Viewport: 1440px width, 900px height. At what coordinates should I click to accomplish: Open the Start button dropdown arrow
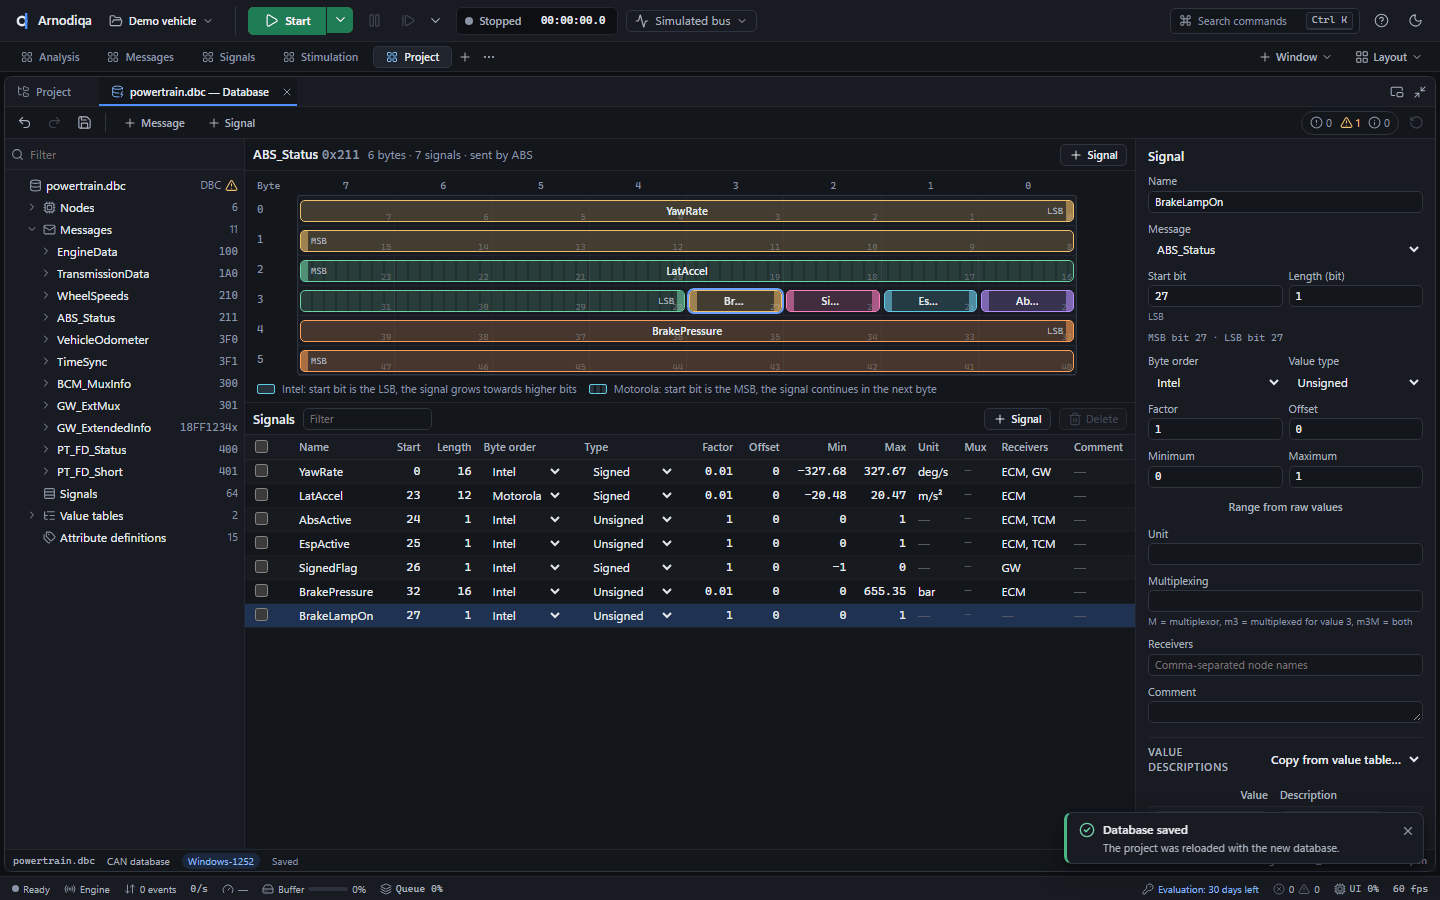(x=340, y=21)
